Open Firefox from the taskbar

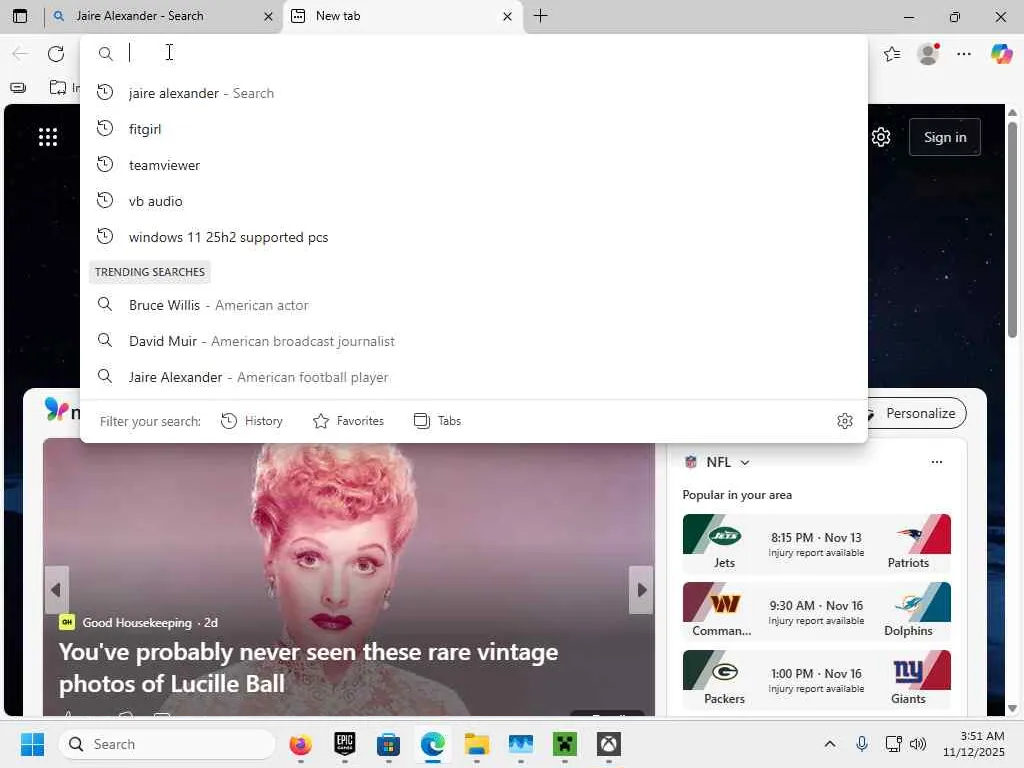(300, 744)
